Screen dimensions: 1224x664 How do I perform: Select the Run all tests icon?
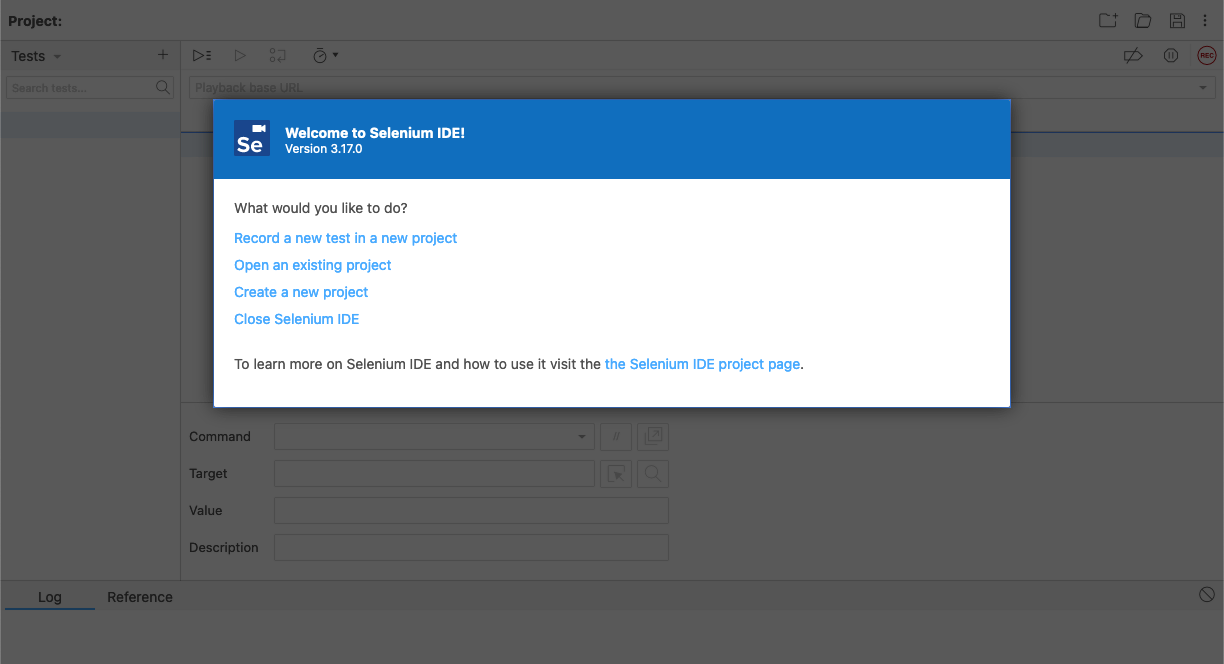[x=202, y=55]
